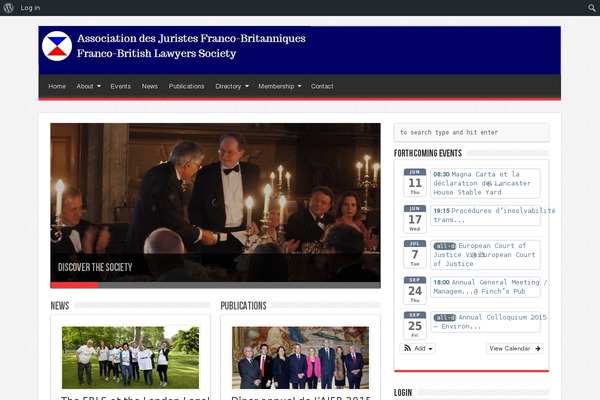Viewport: 600px width, 400px height.
Task: Open the Sep 24 date badge
Action: tap(415, 291)
